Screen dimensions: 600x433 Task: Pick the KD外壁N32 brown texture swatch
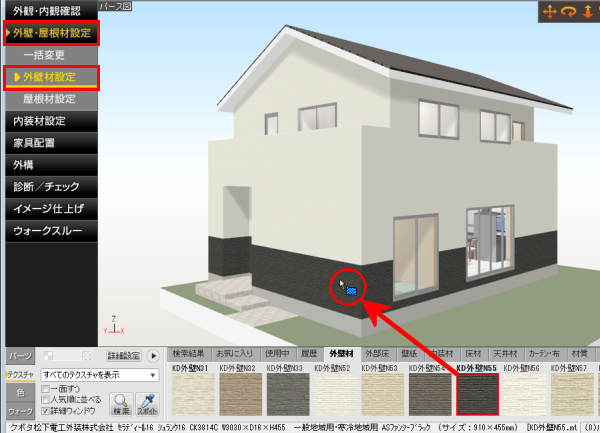pos(241,394)
